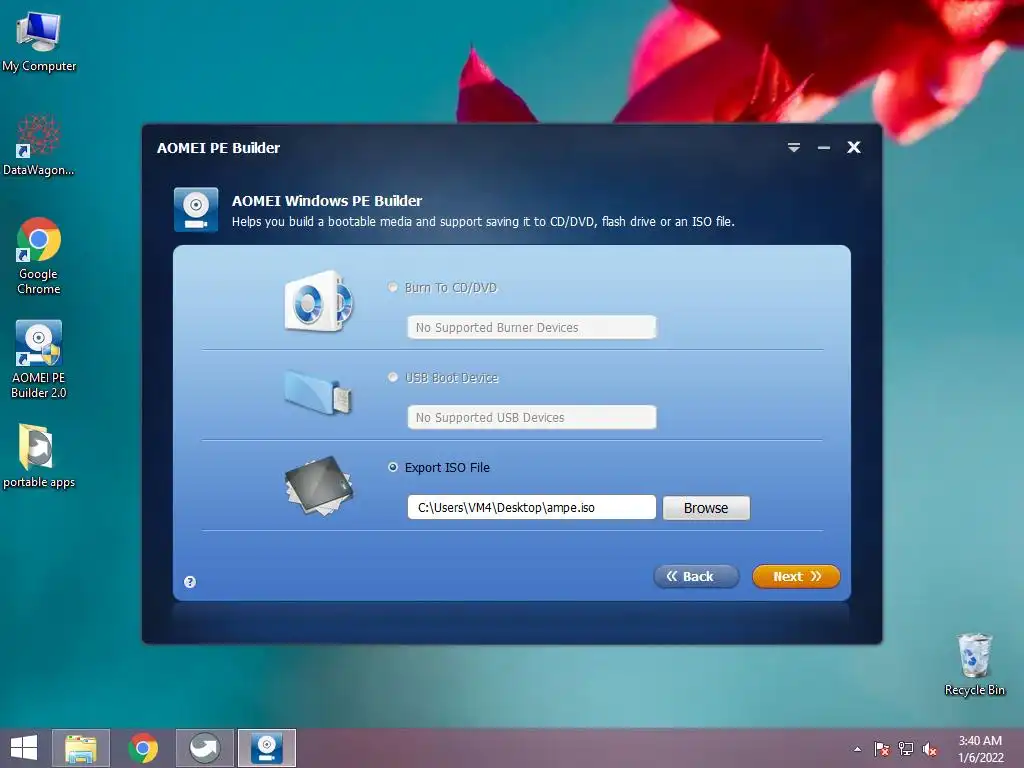Screen dimensions: 1024x768
Task: Click the USB flash drive icon
Action: tap(319, 392)
